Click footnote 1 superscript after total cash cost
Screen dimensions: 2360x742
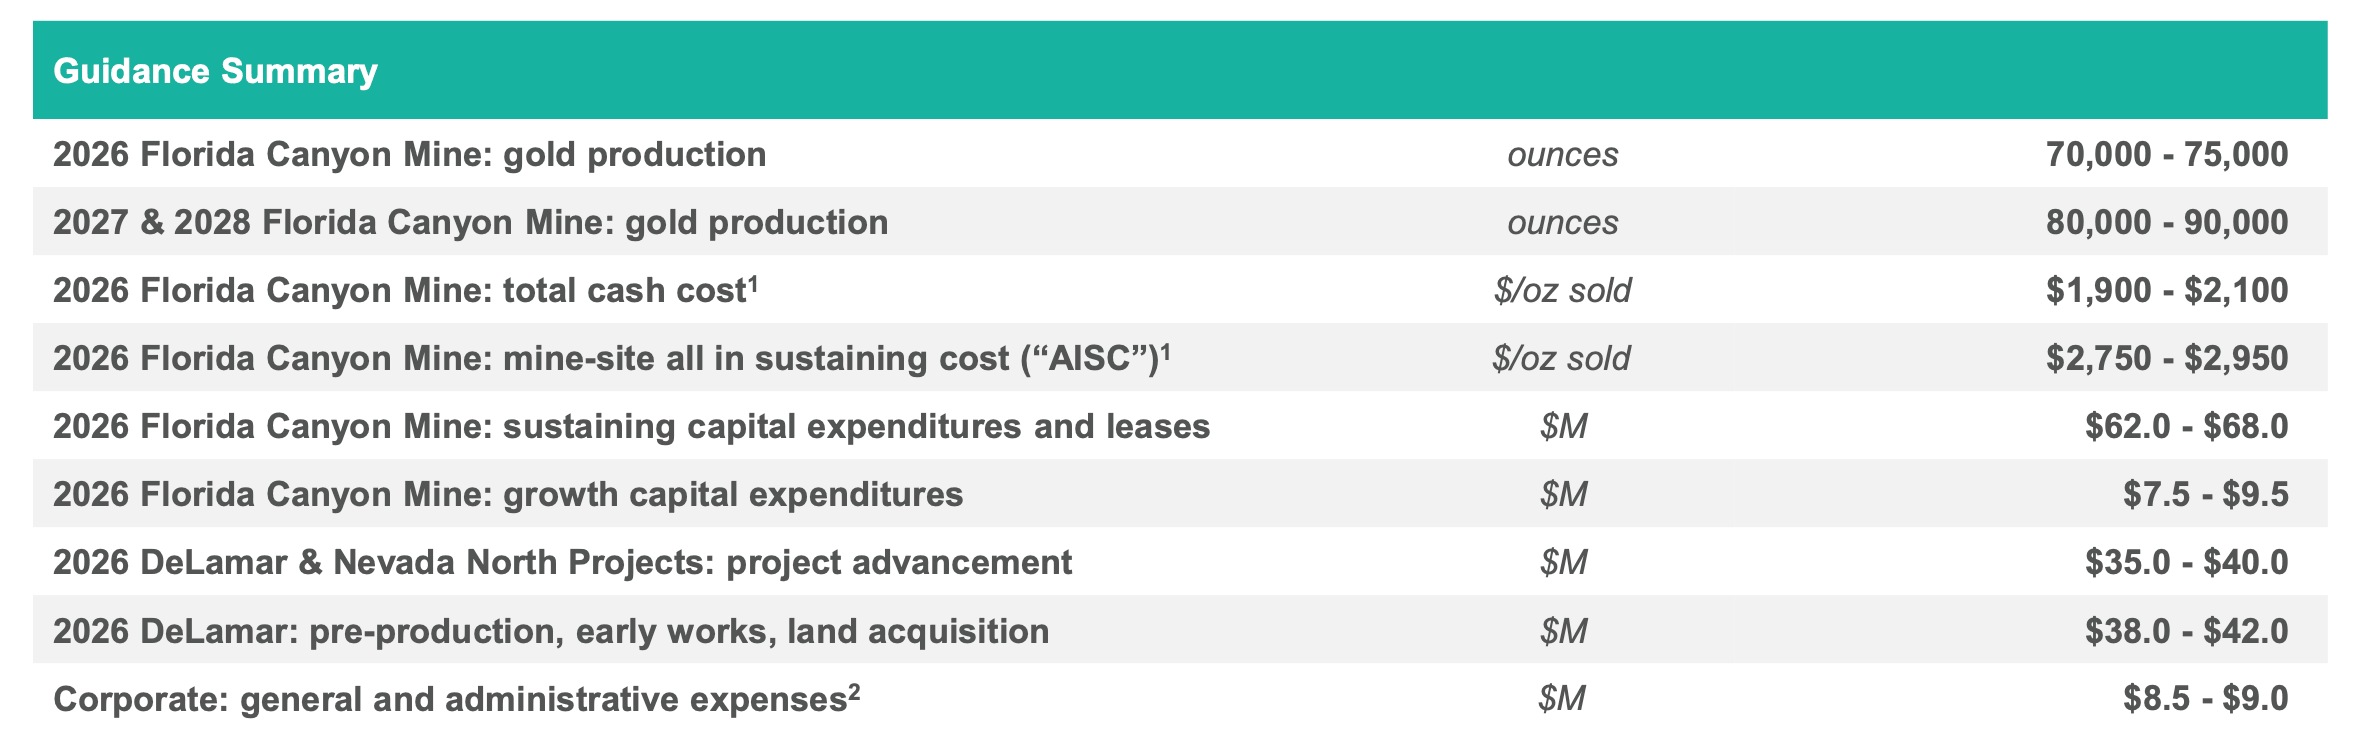(754, 283)
